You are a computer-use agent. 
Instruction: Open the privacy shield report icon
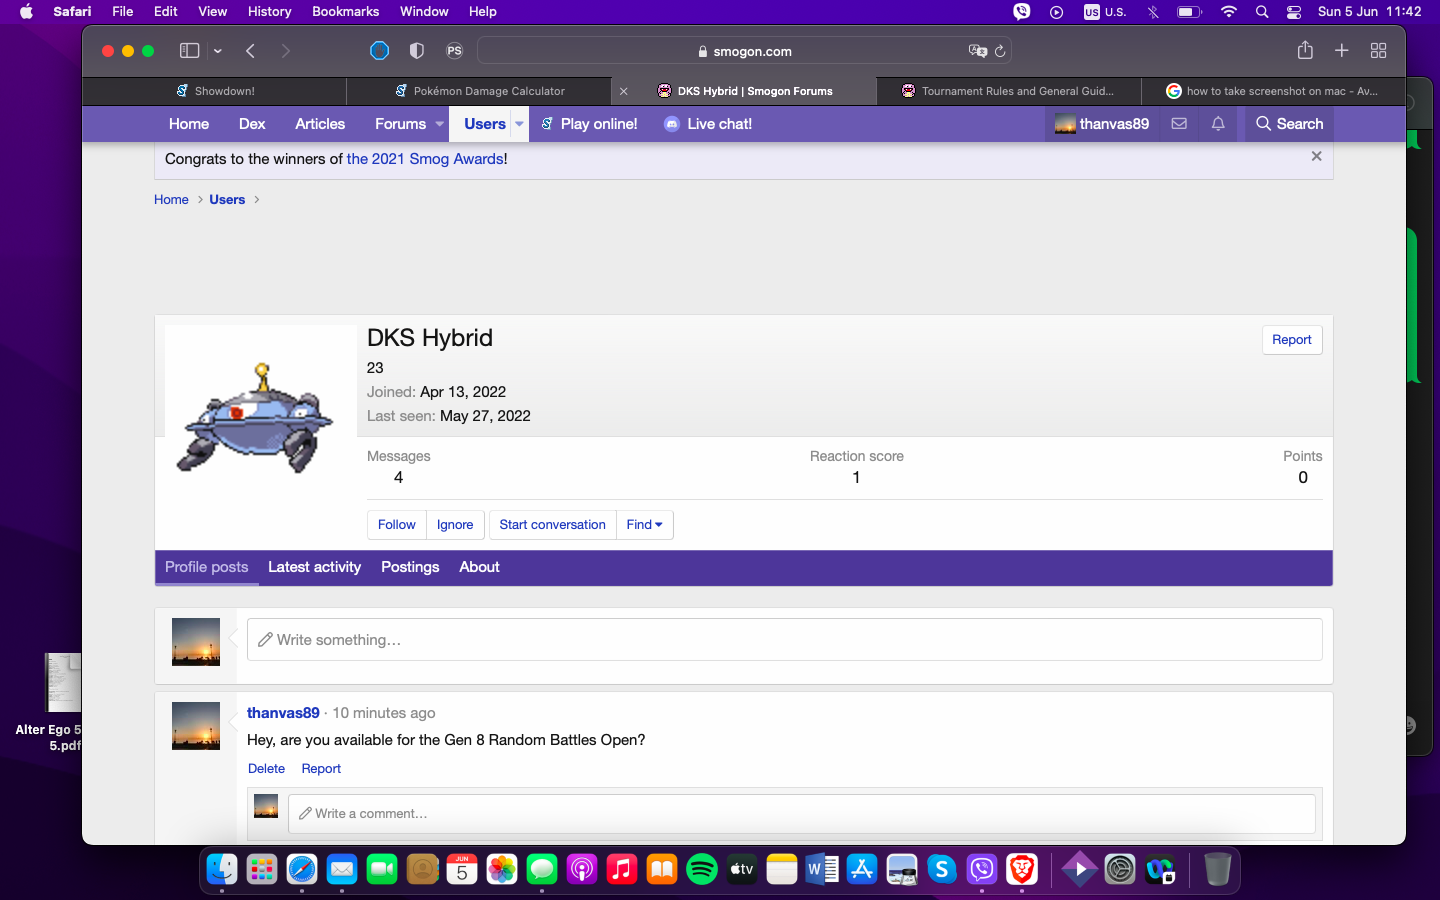click(x=417, y=51)
